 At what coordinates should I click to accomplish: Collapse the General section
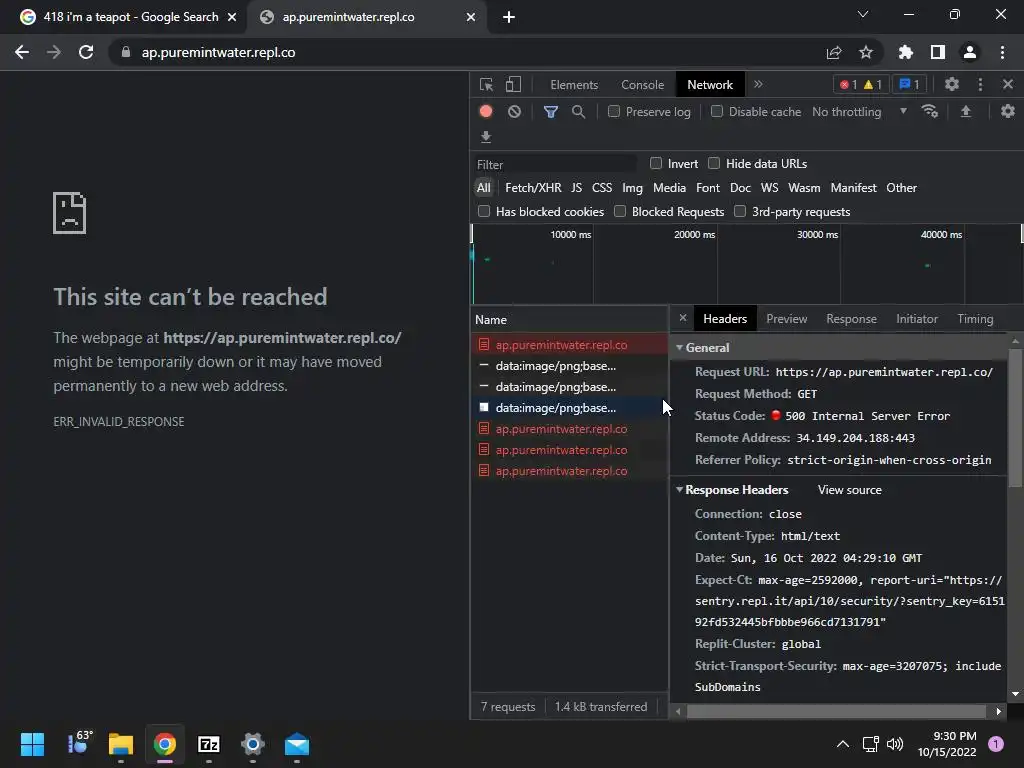[x=679, y=347]
